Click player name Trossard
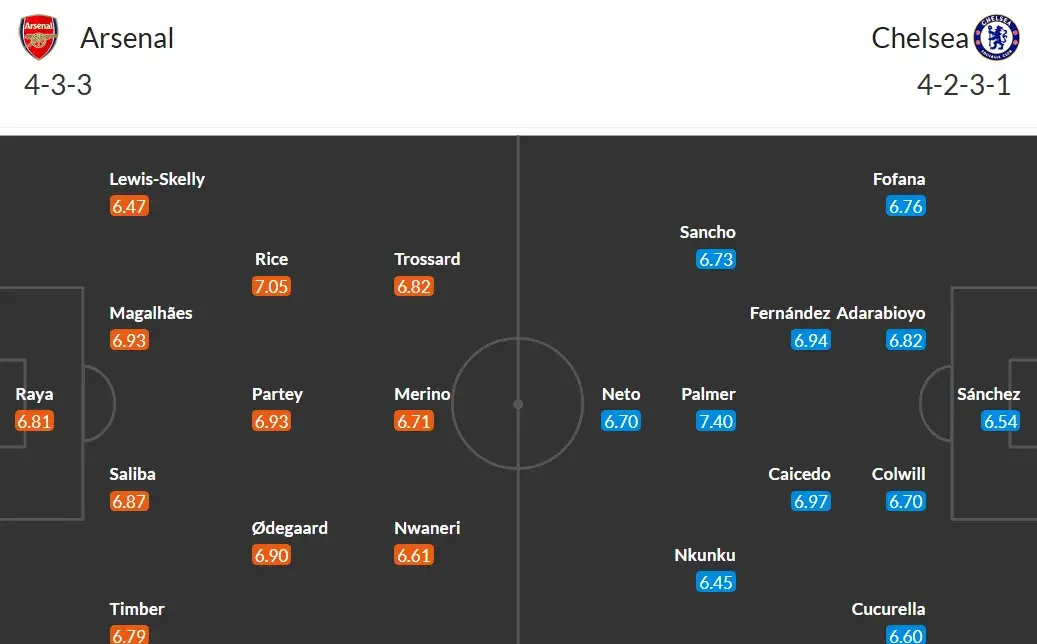 point(427,259)
